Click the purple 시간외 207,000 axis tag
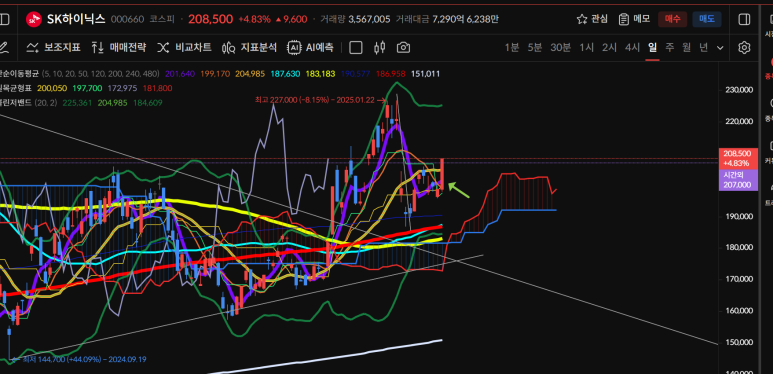773x374 pixels. (x=738, y=180)
